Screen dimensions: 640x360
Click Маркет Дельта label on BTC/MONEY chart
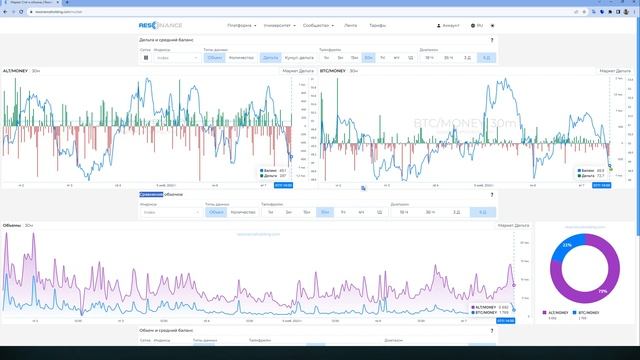click(x=615, y=71)
